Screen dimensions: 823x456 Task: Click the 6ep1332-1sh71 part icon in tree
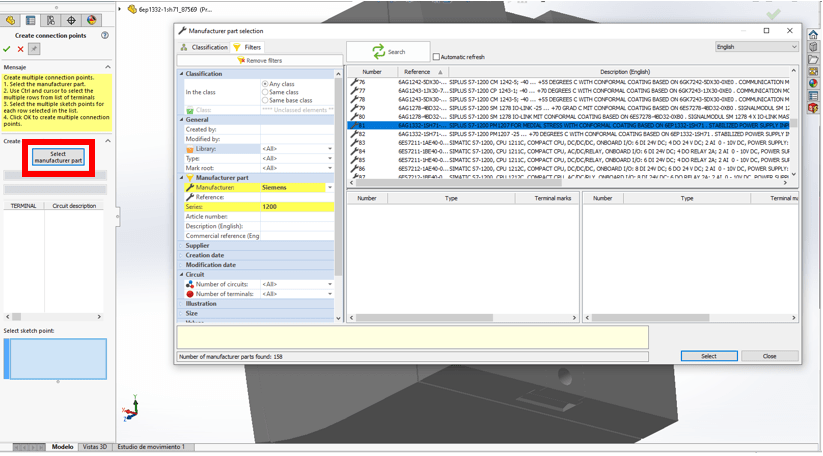pos(132,9)
